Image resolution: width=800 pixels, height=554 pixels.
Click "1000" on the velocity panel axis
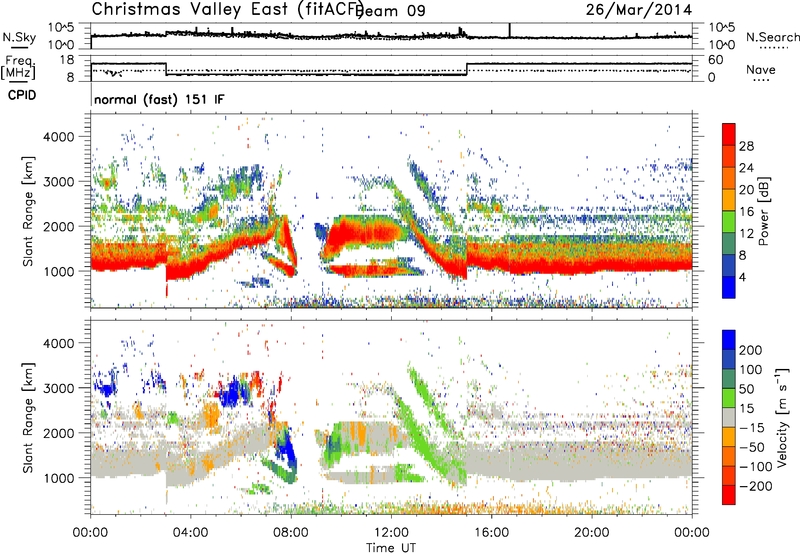coord(59,478)
